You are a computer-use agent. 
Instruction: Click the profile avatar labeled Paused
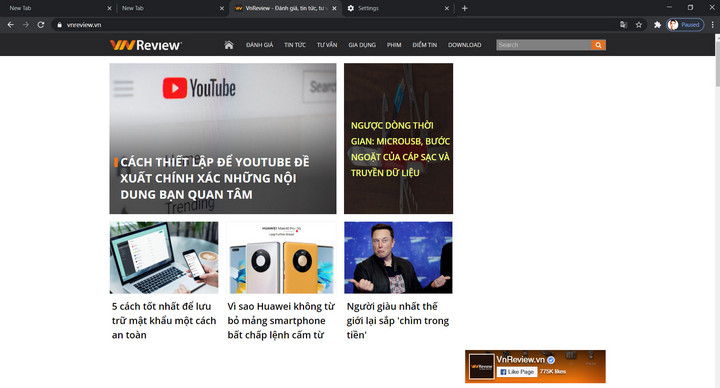coord(685,25)
